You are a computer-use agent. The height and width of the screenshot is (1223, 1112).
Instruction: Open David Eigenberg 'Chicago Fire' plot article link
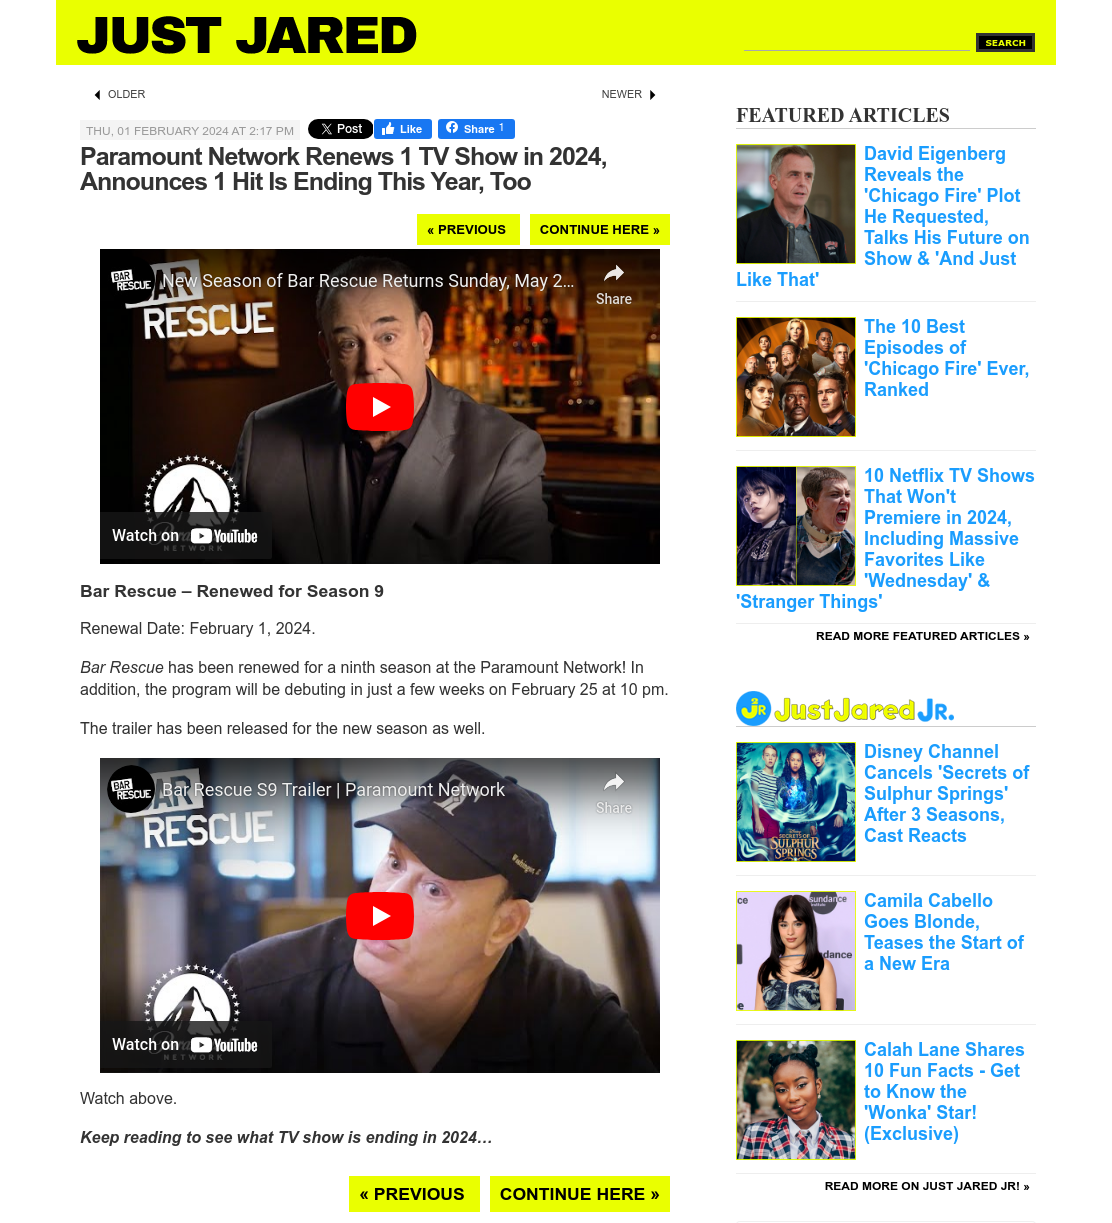[x=946, y=206]
